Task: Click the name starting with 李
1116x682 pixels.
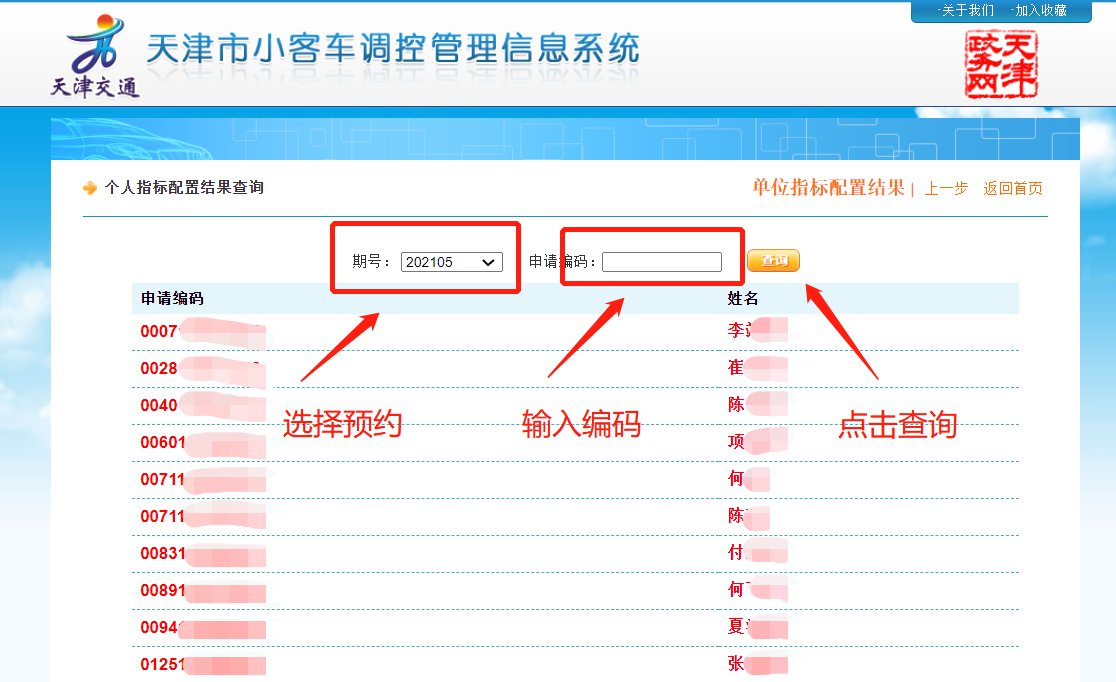Action: pos(757,330)
